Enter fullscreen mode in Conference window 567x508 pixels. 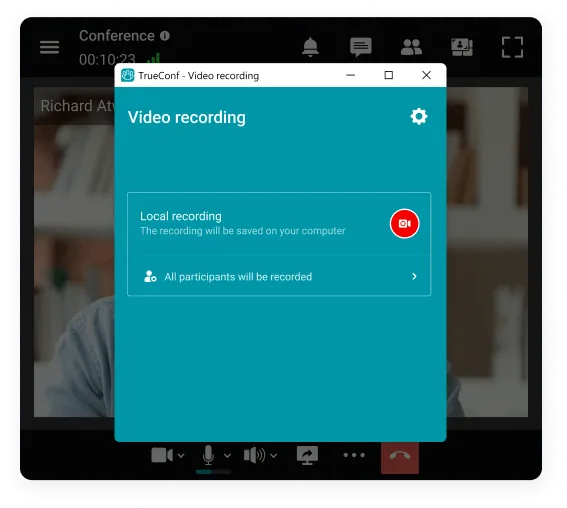[x=512, y=47]
